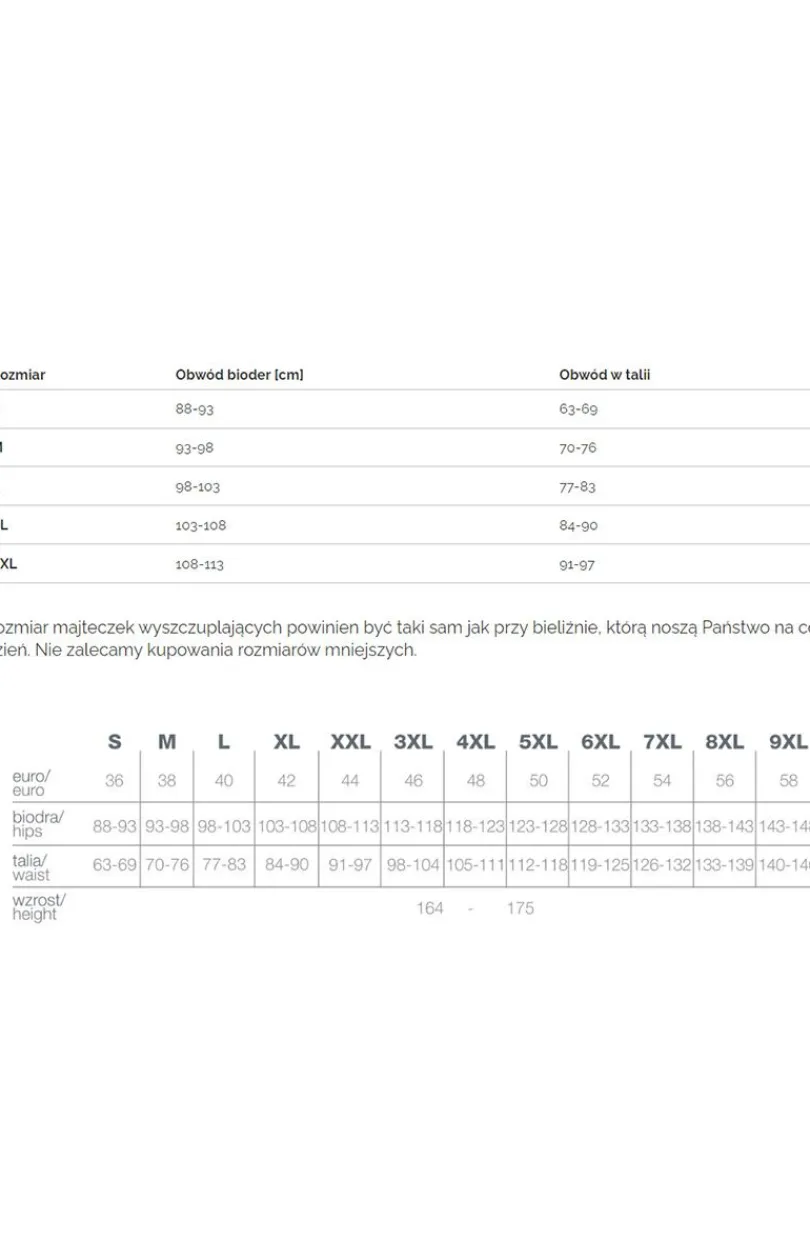810x1260 pixels.
Task: Click the 70-76 waist value in upper table
Action: pos(578,448)
